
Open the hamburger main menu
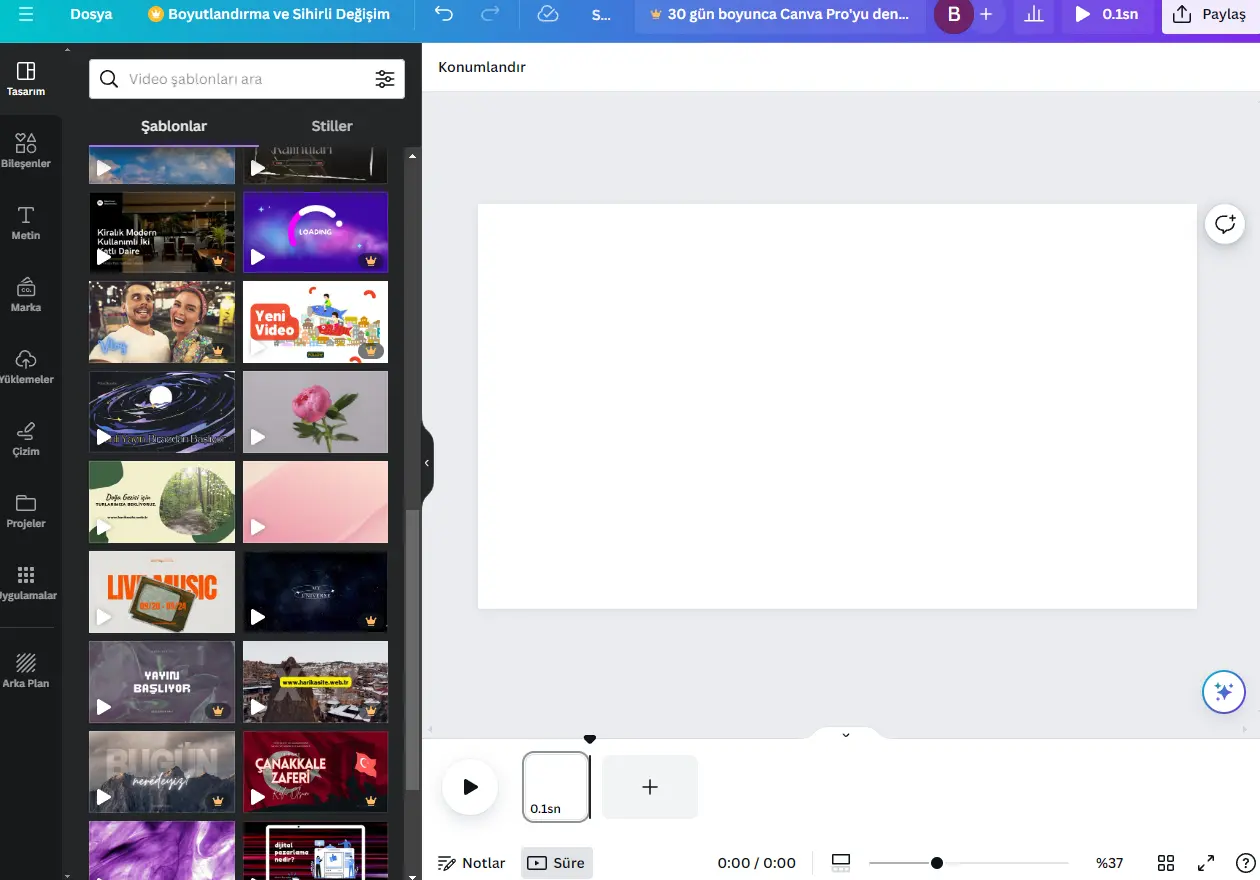pyautogui.click(x=26, y=14)
